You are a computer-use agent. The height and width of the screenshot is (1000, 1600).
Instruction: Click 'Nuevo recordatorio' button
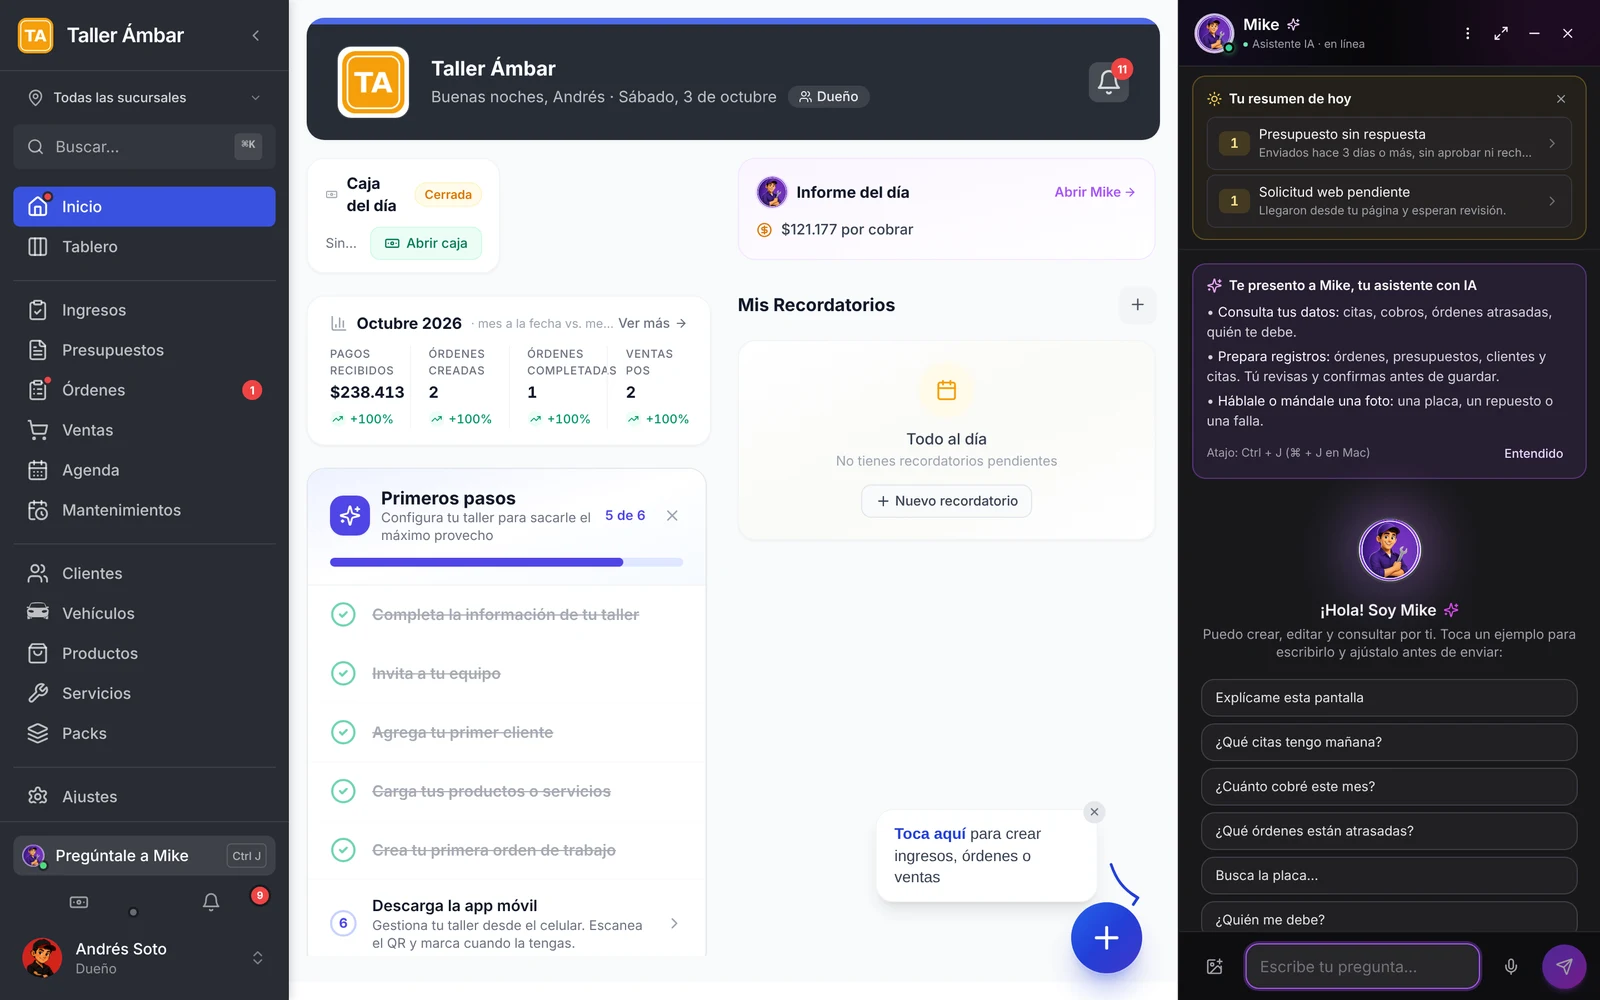947,501
